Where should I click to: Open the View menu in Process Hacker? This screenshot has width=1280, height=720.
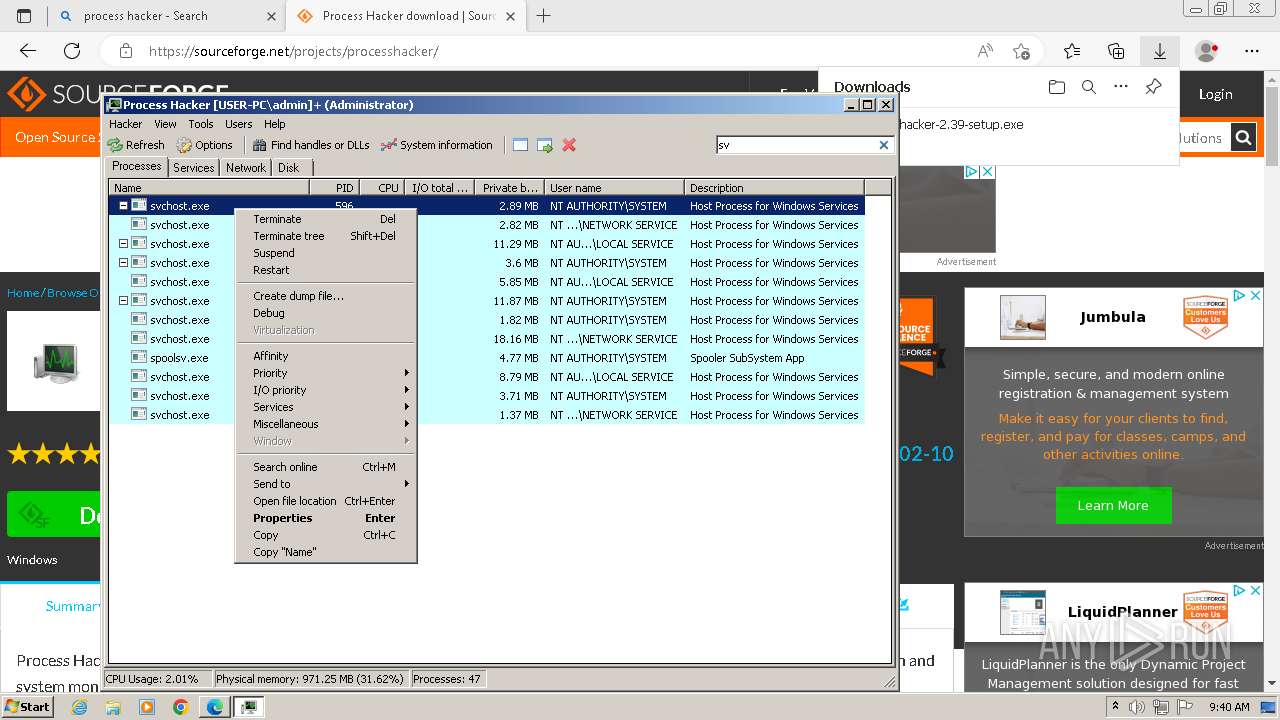pyautogui.click(x=165, y=124)
